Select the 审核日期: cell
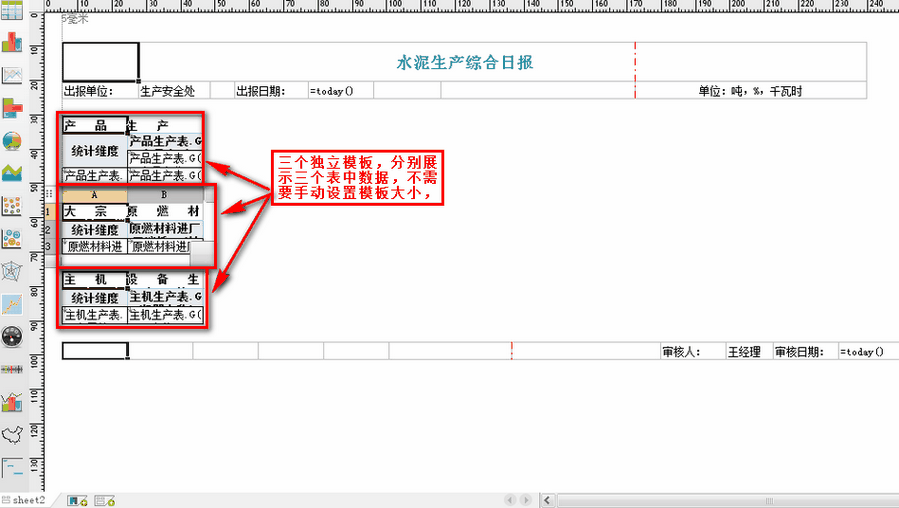This screenshot has height=508, width=899. click(x=806, y=351)
